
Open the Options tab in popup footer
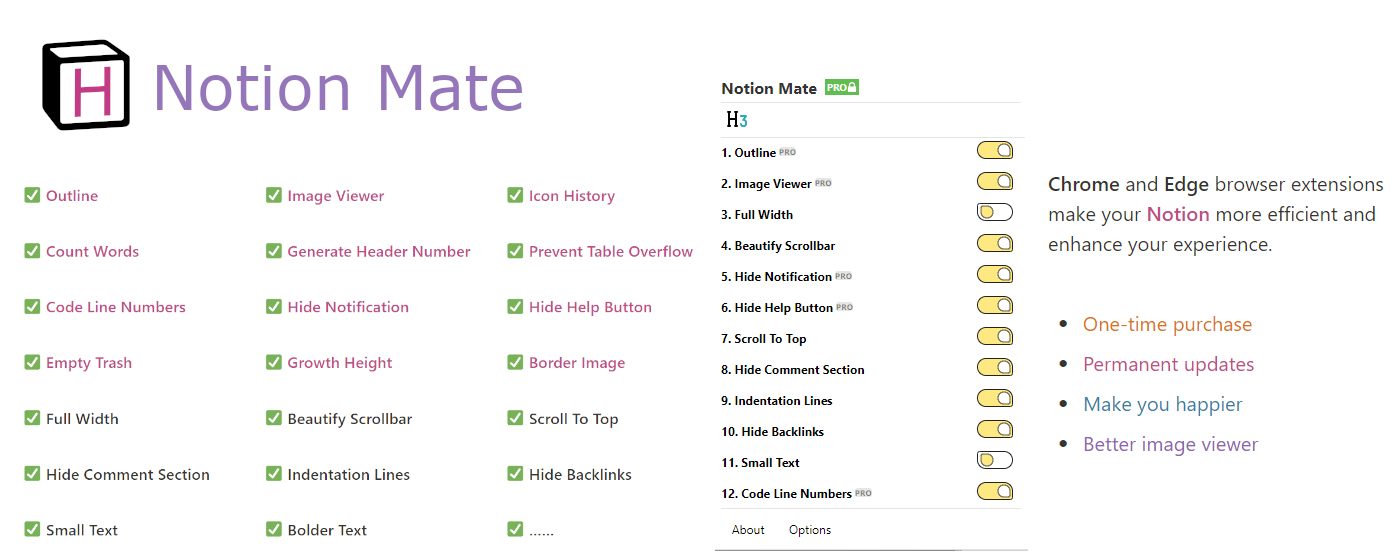(x=810, y=530)
